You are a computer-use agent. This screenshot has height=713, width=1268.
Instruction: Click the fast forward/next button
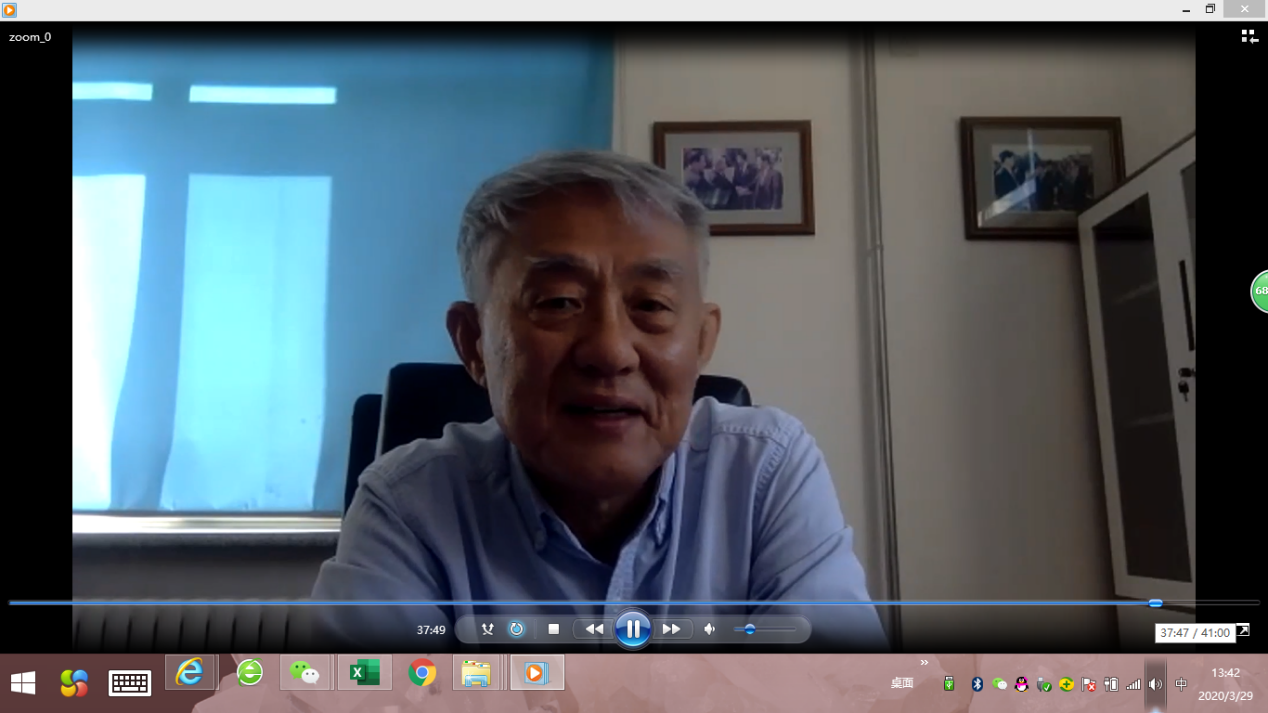tap(671, 629)
